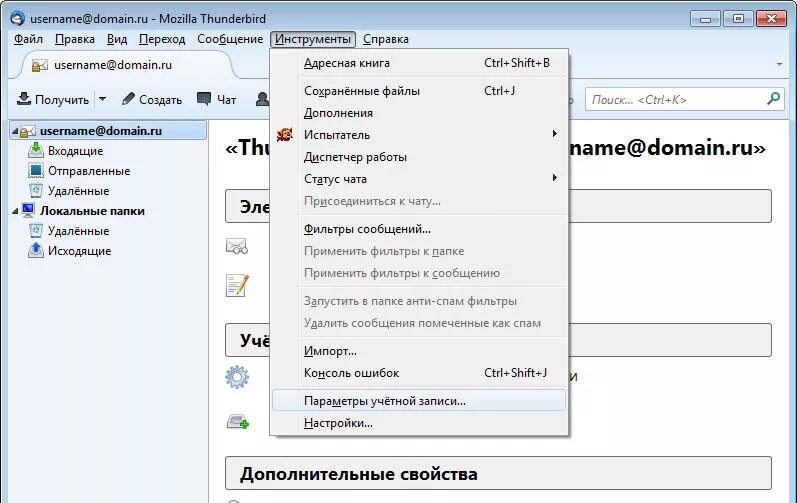Choose Диспетчер работы menu entry

pos(419,157)
